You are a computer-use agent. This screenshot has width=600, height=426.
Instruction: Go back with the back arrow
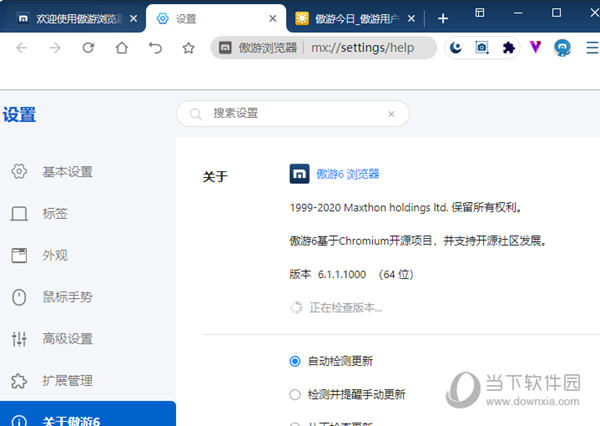pyautogui.click(x=22, y=48)
